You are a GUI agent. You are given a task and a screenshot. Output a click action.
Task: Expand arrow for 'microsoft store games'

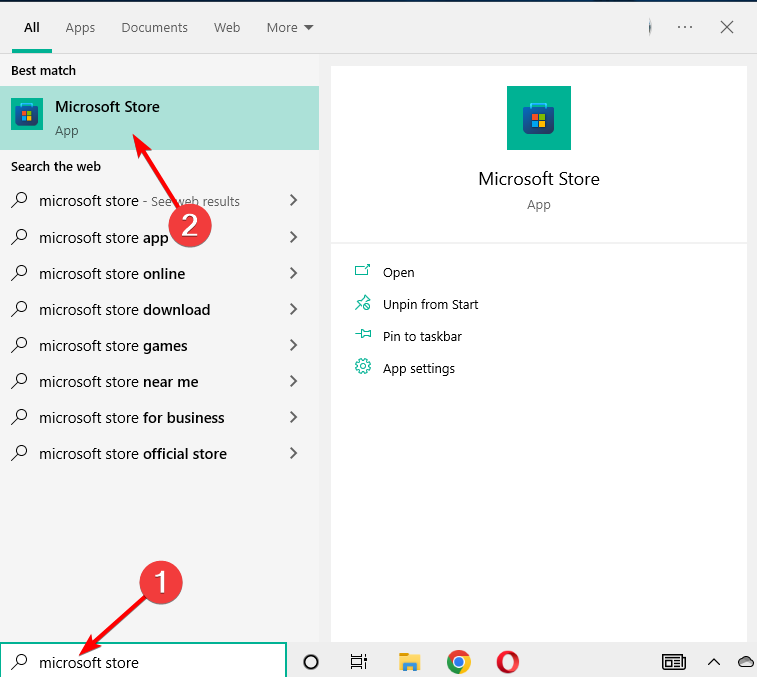pyautogui.click(x=293, y=345)
